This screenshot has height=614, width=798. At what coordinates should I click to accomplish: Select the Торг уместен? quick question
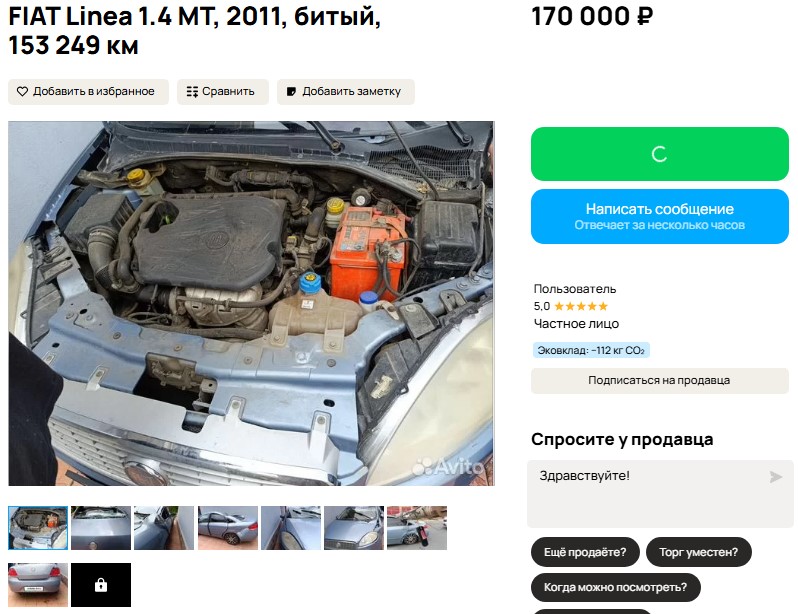(x=698, y=552)
